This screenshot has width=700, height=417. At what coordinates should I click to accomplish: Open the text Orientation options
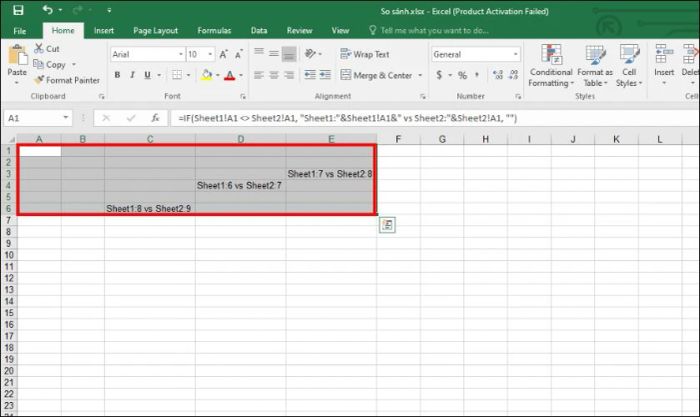(x=313, y=54)
